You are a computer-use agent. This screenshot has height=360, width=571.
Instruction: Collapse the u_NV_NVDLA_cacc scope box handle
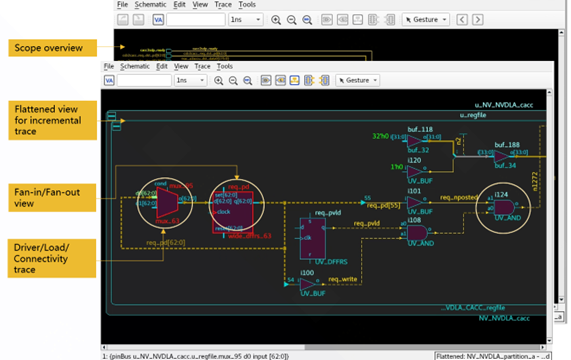click(x=111, y=116)
